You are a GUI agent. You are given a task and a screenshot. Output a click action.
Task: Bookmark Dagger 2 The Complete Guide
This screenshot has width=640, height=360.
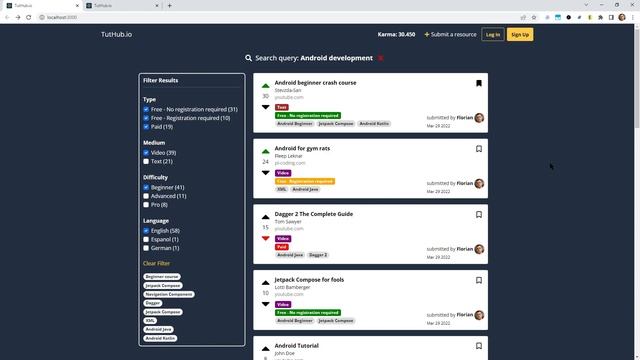479,215
